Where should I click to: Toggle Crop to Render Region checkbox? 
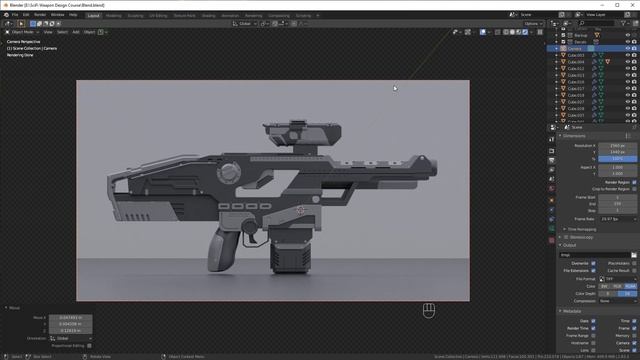[x=634, y=189]
